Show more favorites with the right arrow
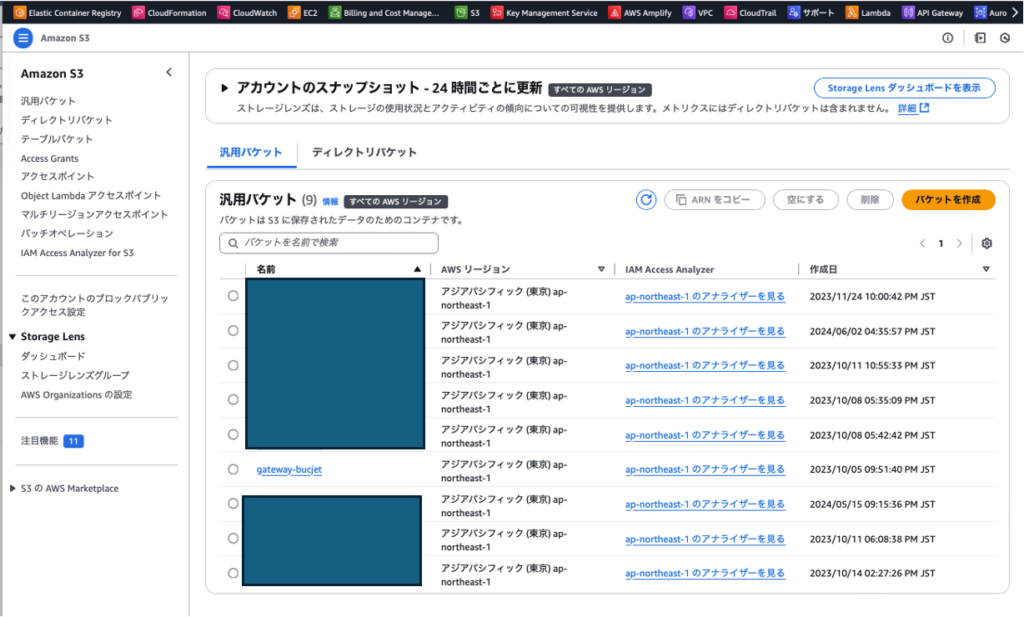This screenshot has width=1024, height=617. [1016, 12]
